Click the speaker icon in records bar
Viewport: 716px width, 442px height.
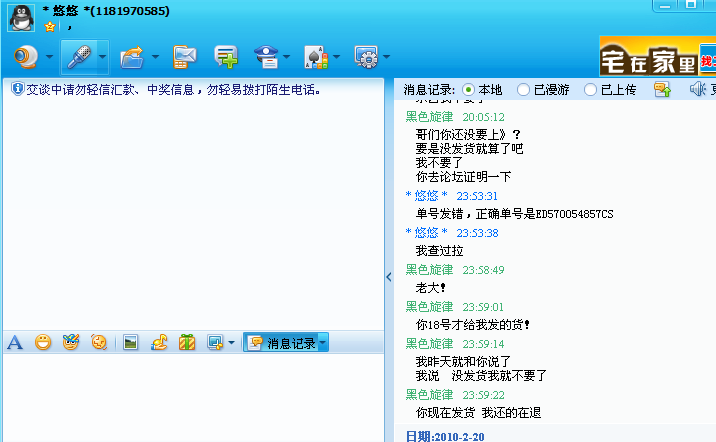[x=698, y=89]
